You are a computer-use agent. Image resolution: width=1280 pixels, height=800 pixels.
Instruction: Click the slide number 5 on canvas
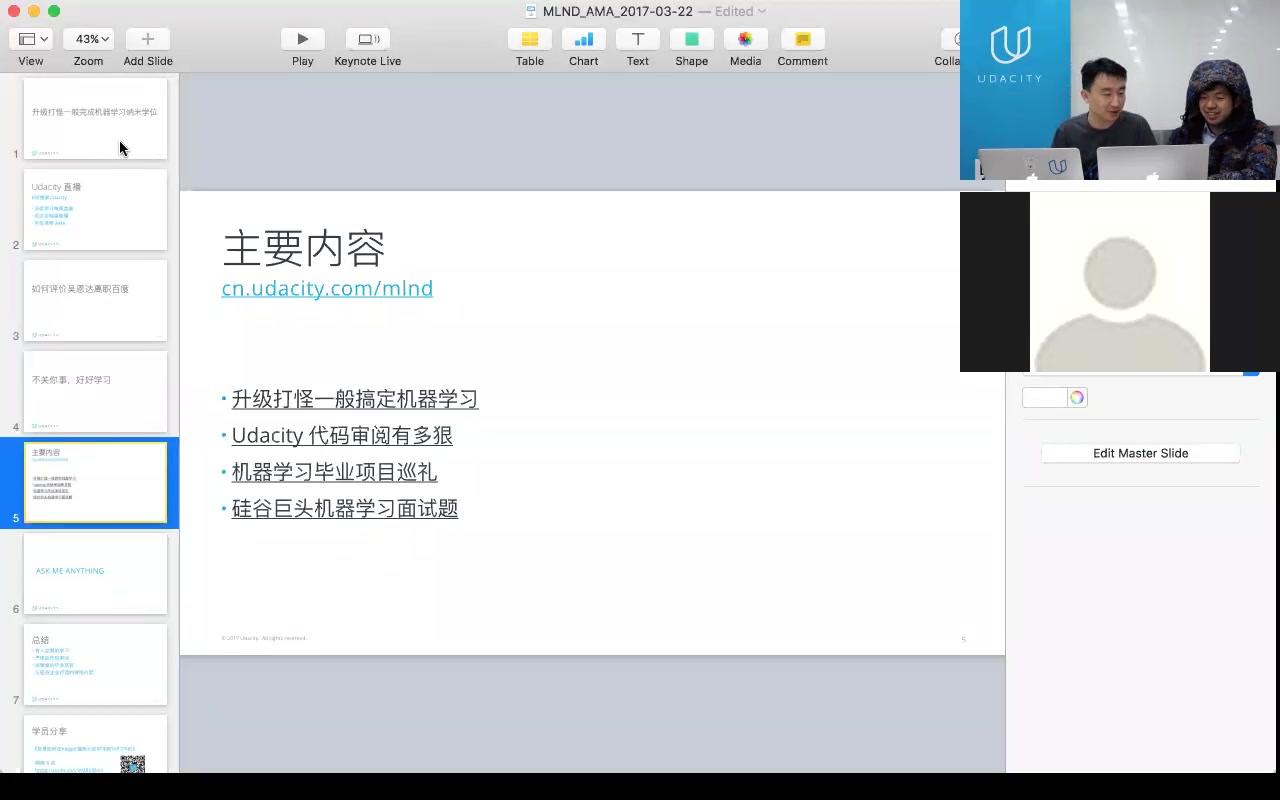click(963, 639)
